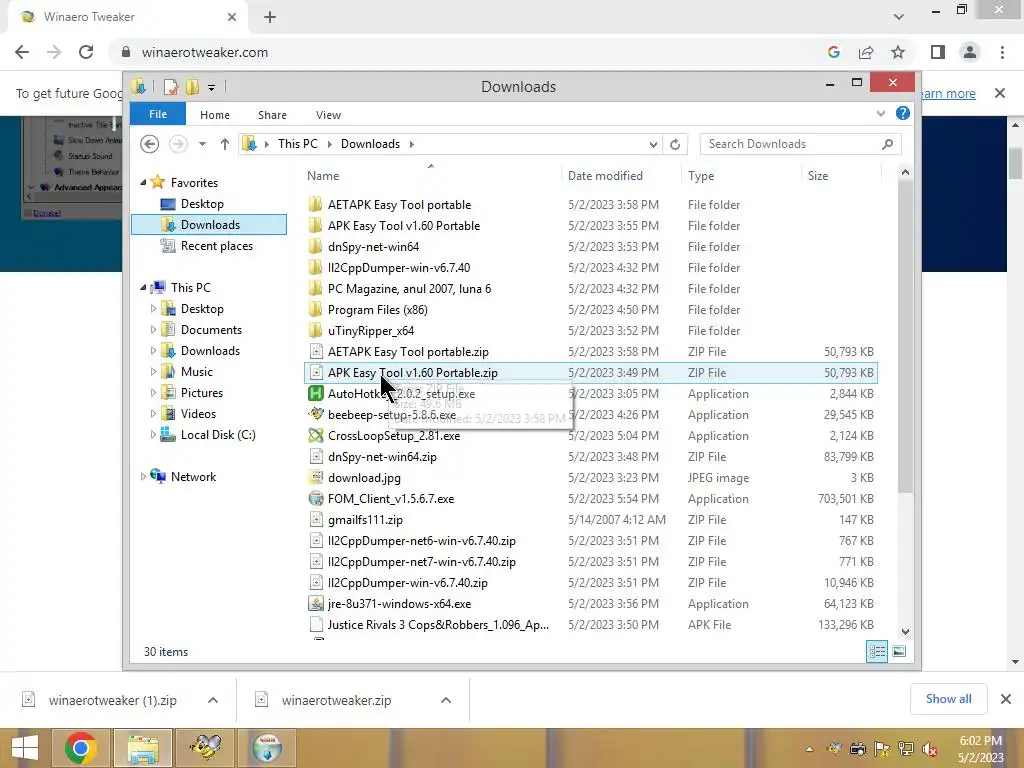Dismiss the Chrome infobar with X
The height and width of the screenshot is (768, 1024).
click(1000, 93)
